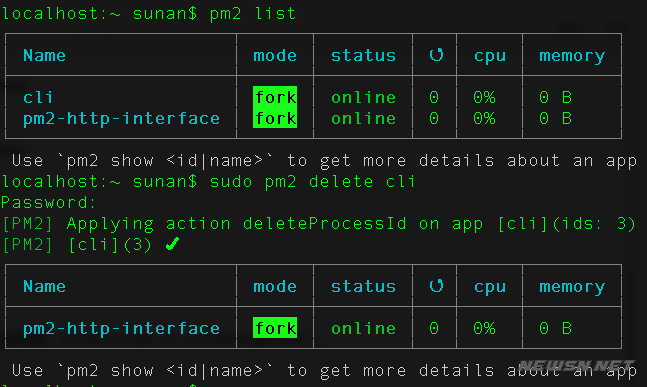Screen dimensions: 647x387
Task: Click the 'pm2 list' command text
Action: coord(253,14)
